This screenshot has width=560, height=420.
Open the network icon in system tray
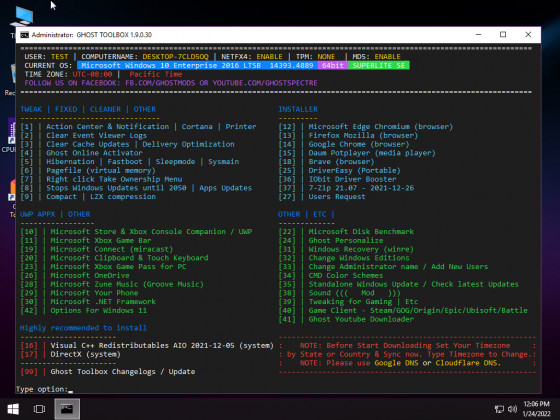click(499, 409)
